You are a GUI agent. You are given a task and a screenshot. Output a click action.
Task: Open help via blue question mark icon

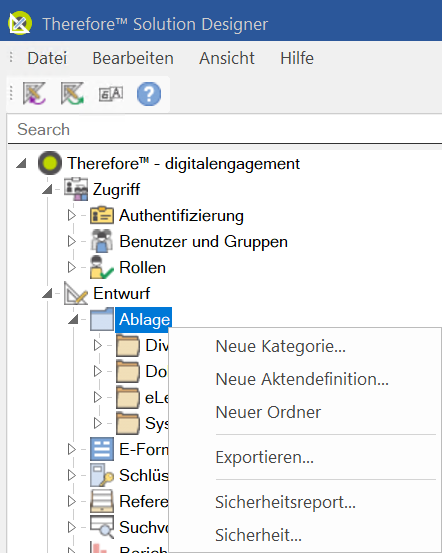149,94
